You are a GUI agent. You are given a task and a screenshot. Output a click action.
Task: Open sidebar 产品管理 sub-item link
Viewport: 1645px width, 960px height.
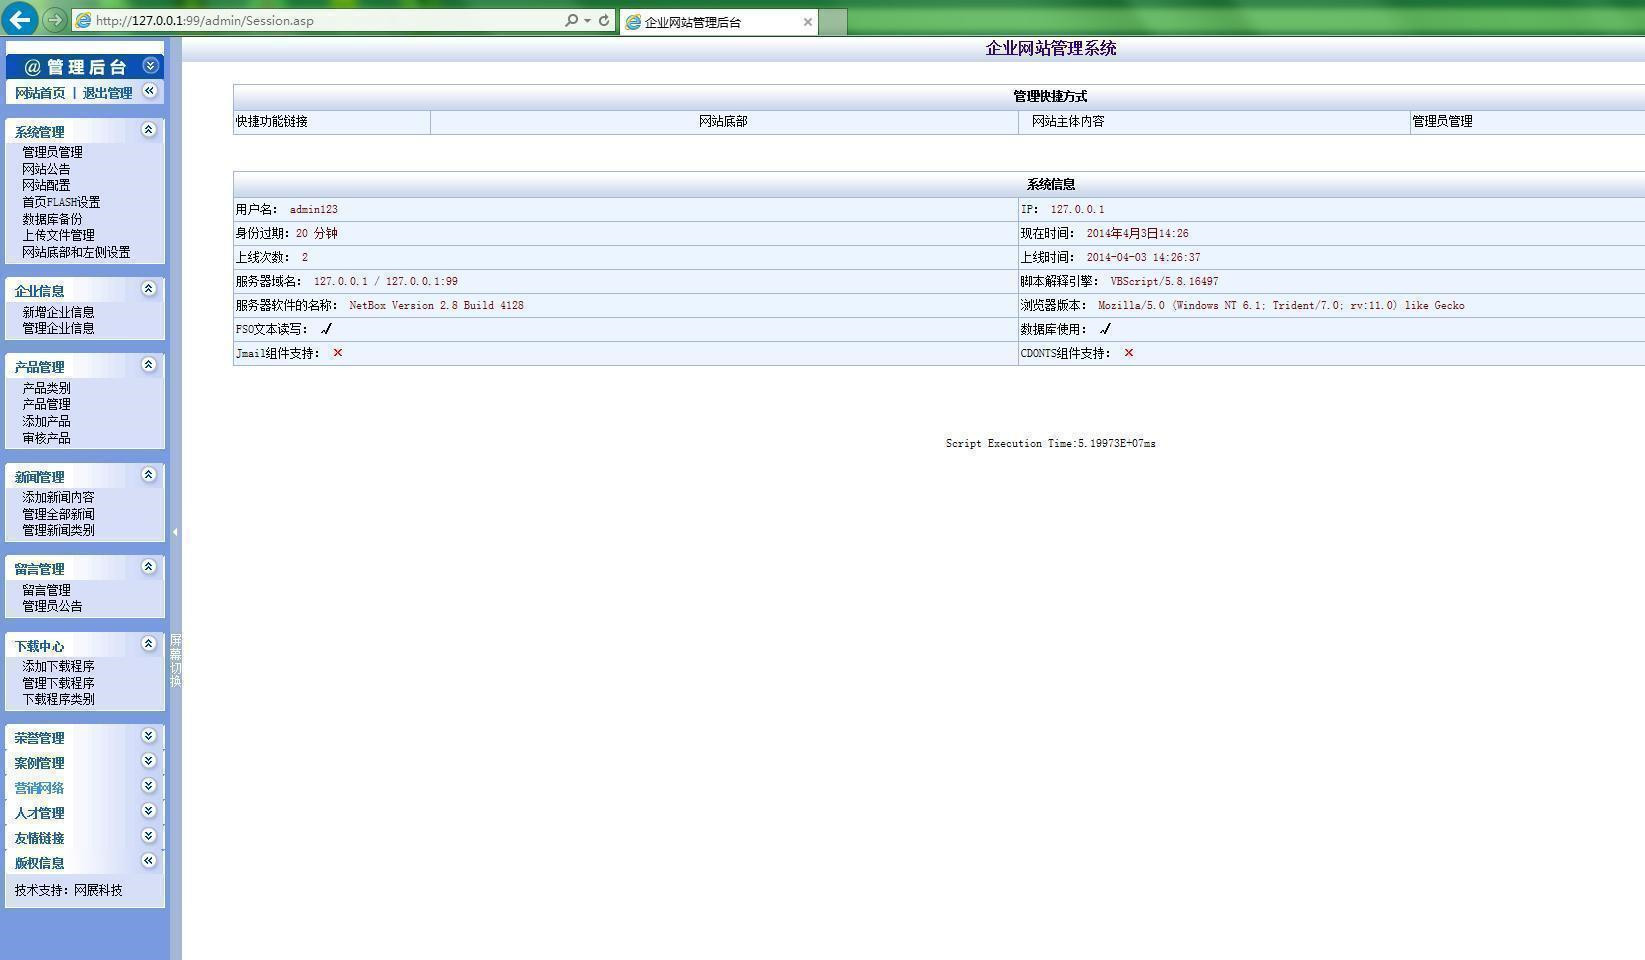point(46,404)
